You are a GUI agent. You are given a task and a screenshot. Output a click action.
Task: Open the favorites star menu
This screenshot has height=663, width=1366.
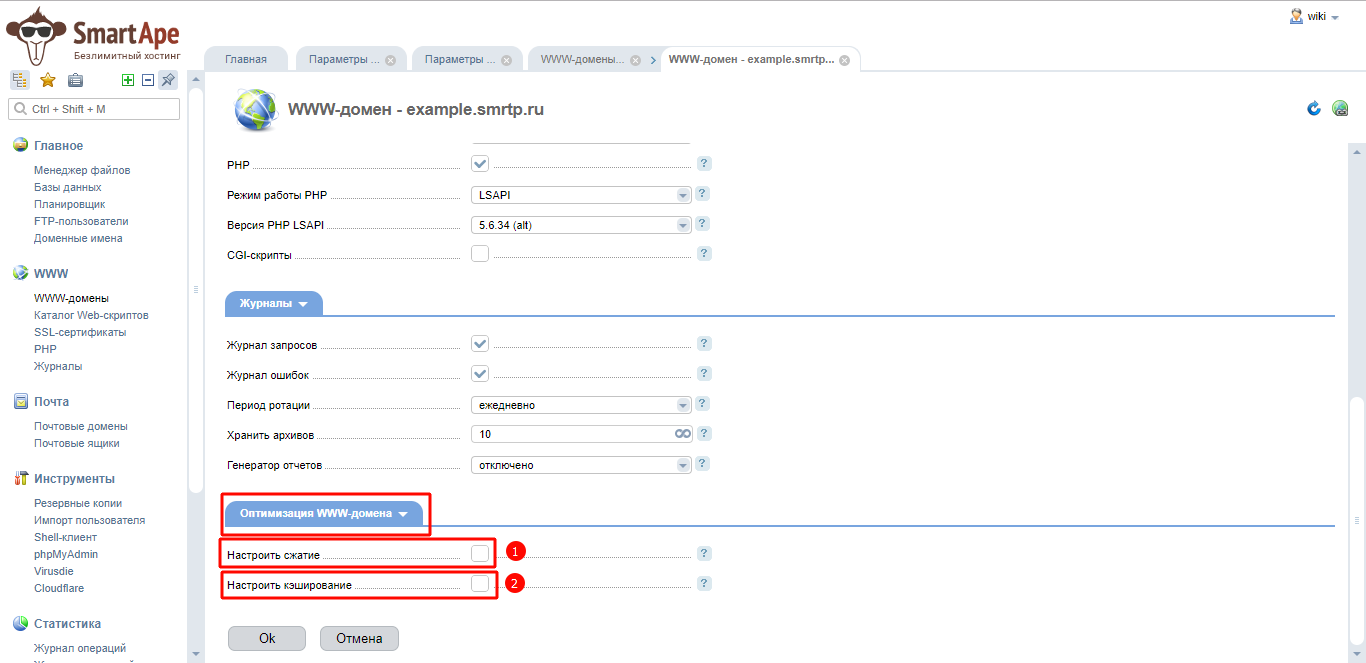[x=47, y=81]
